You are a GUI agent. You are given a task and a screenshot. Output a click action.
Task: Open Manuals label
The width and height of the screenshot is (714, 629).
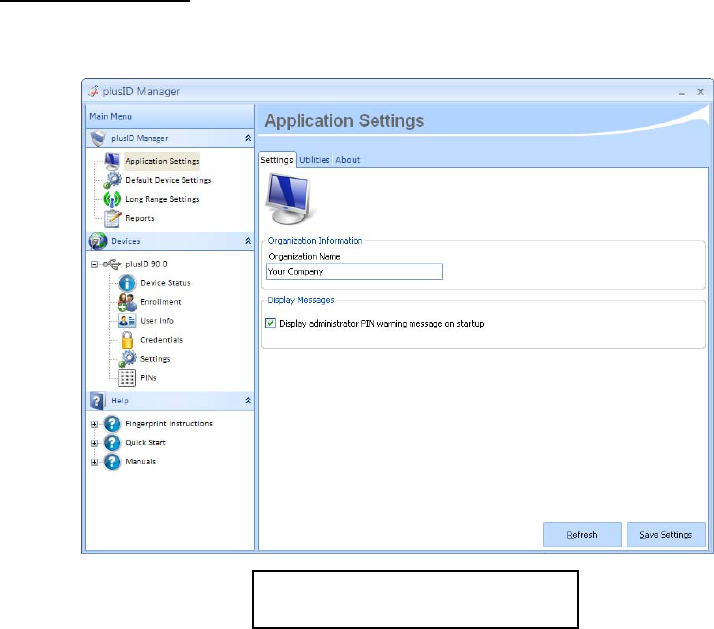140,461
